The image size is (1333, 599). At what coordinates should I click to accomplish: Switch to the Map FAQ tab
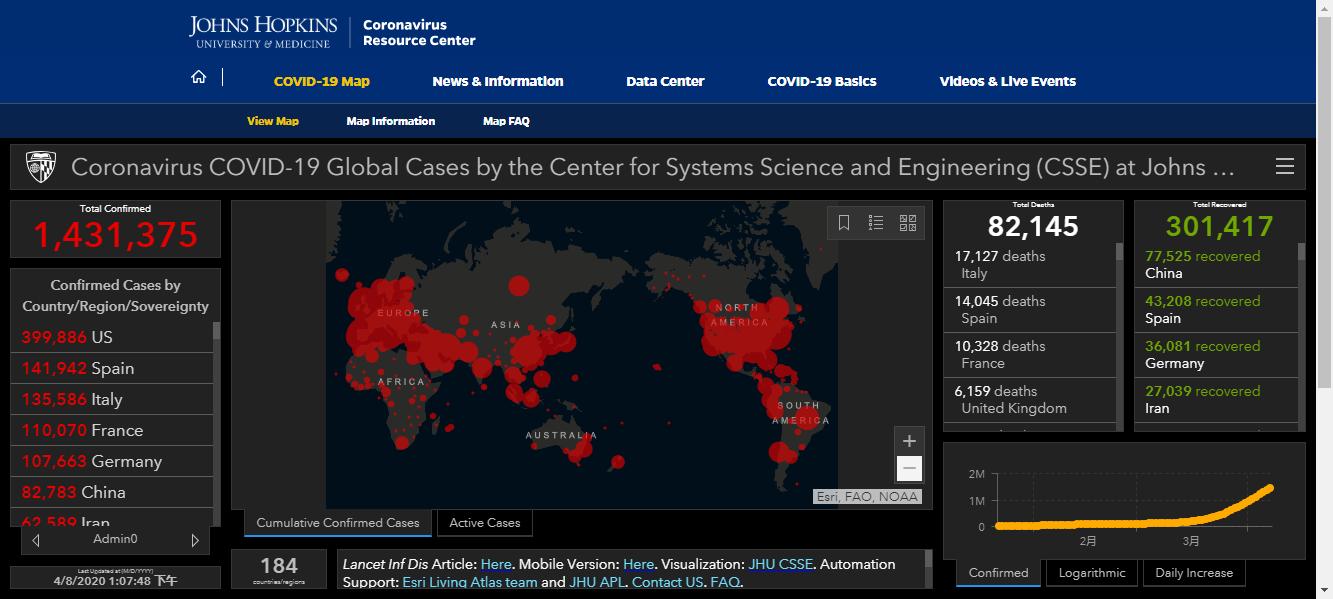pyautogui.click(x=506, y=121)
